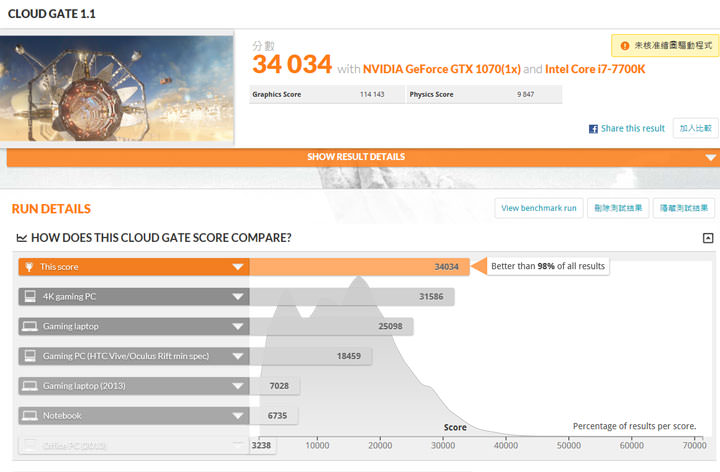Open the This score dropdown arrow

click(238, 267)
